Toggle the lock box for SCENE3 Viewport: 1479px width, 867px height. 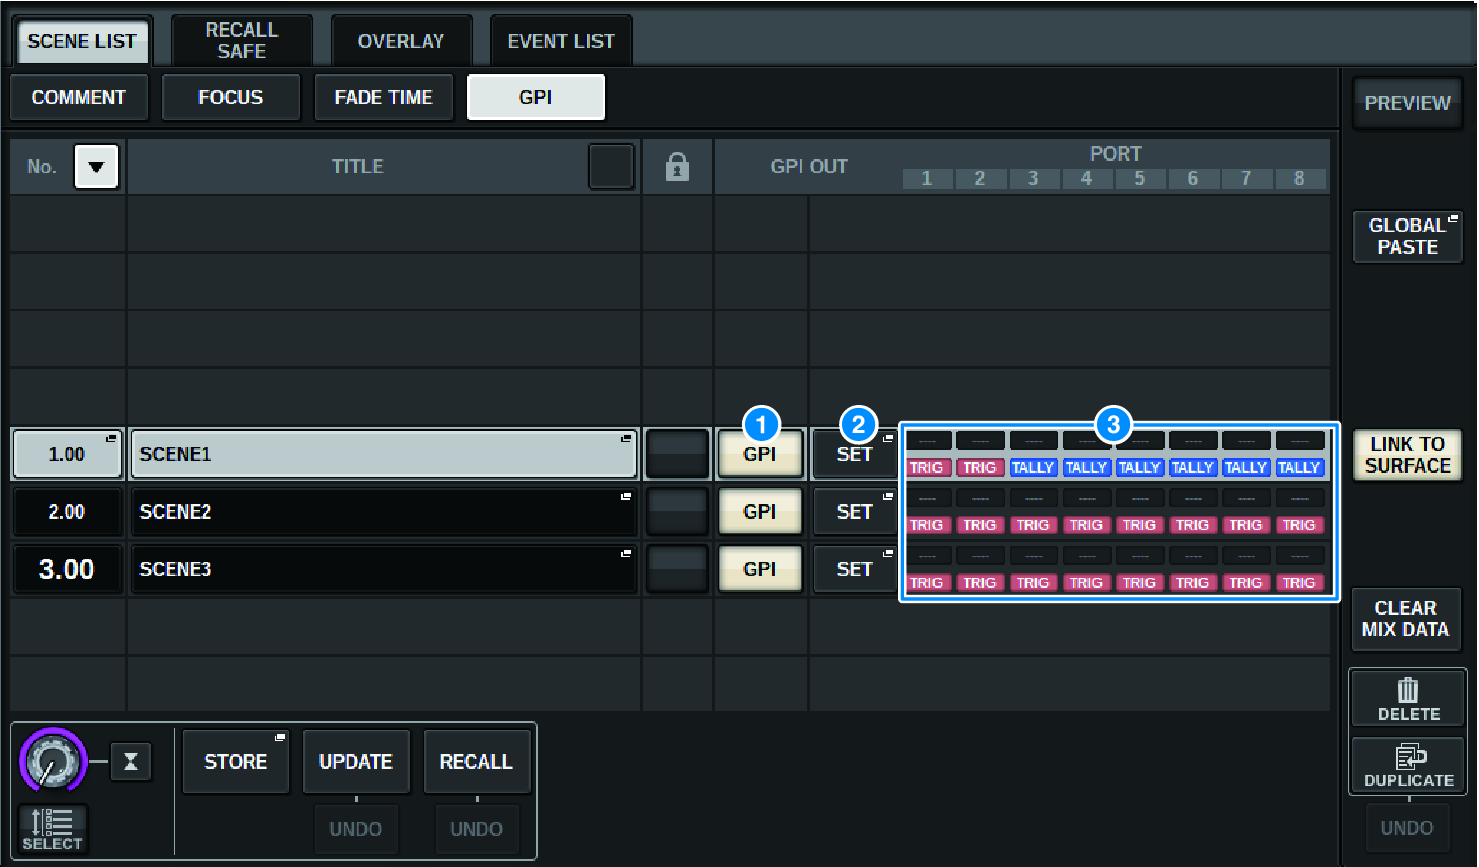677,569
